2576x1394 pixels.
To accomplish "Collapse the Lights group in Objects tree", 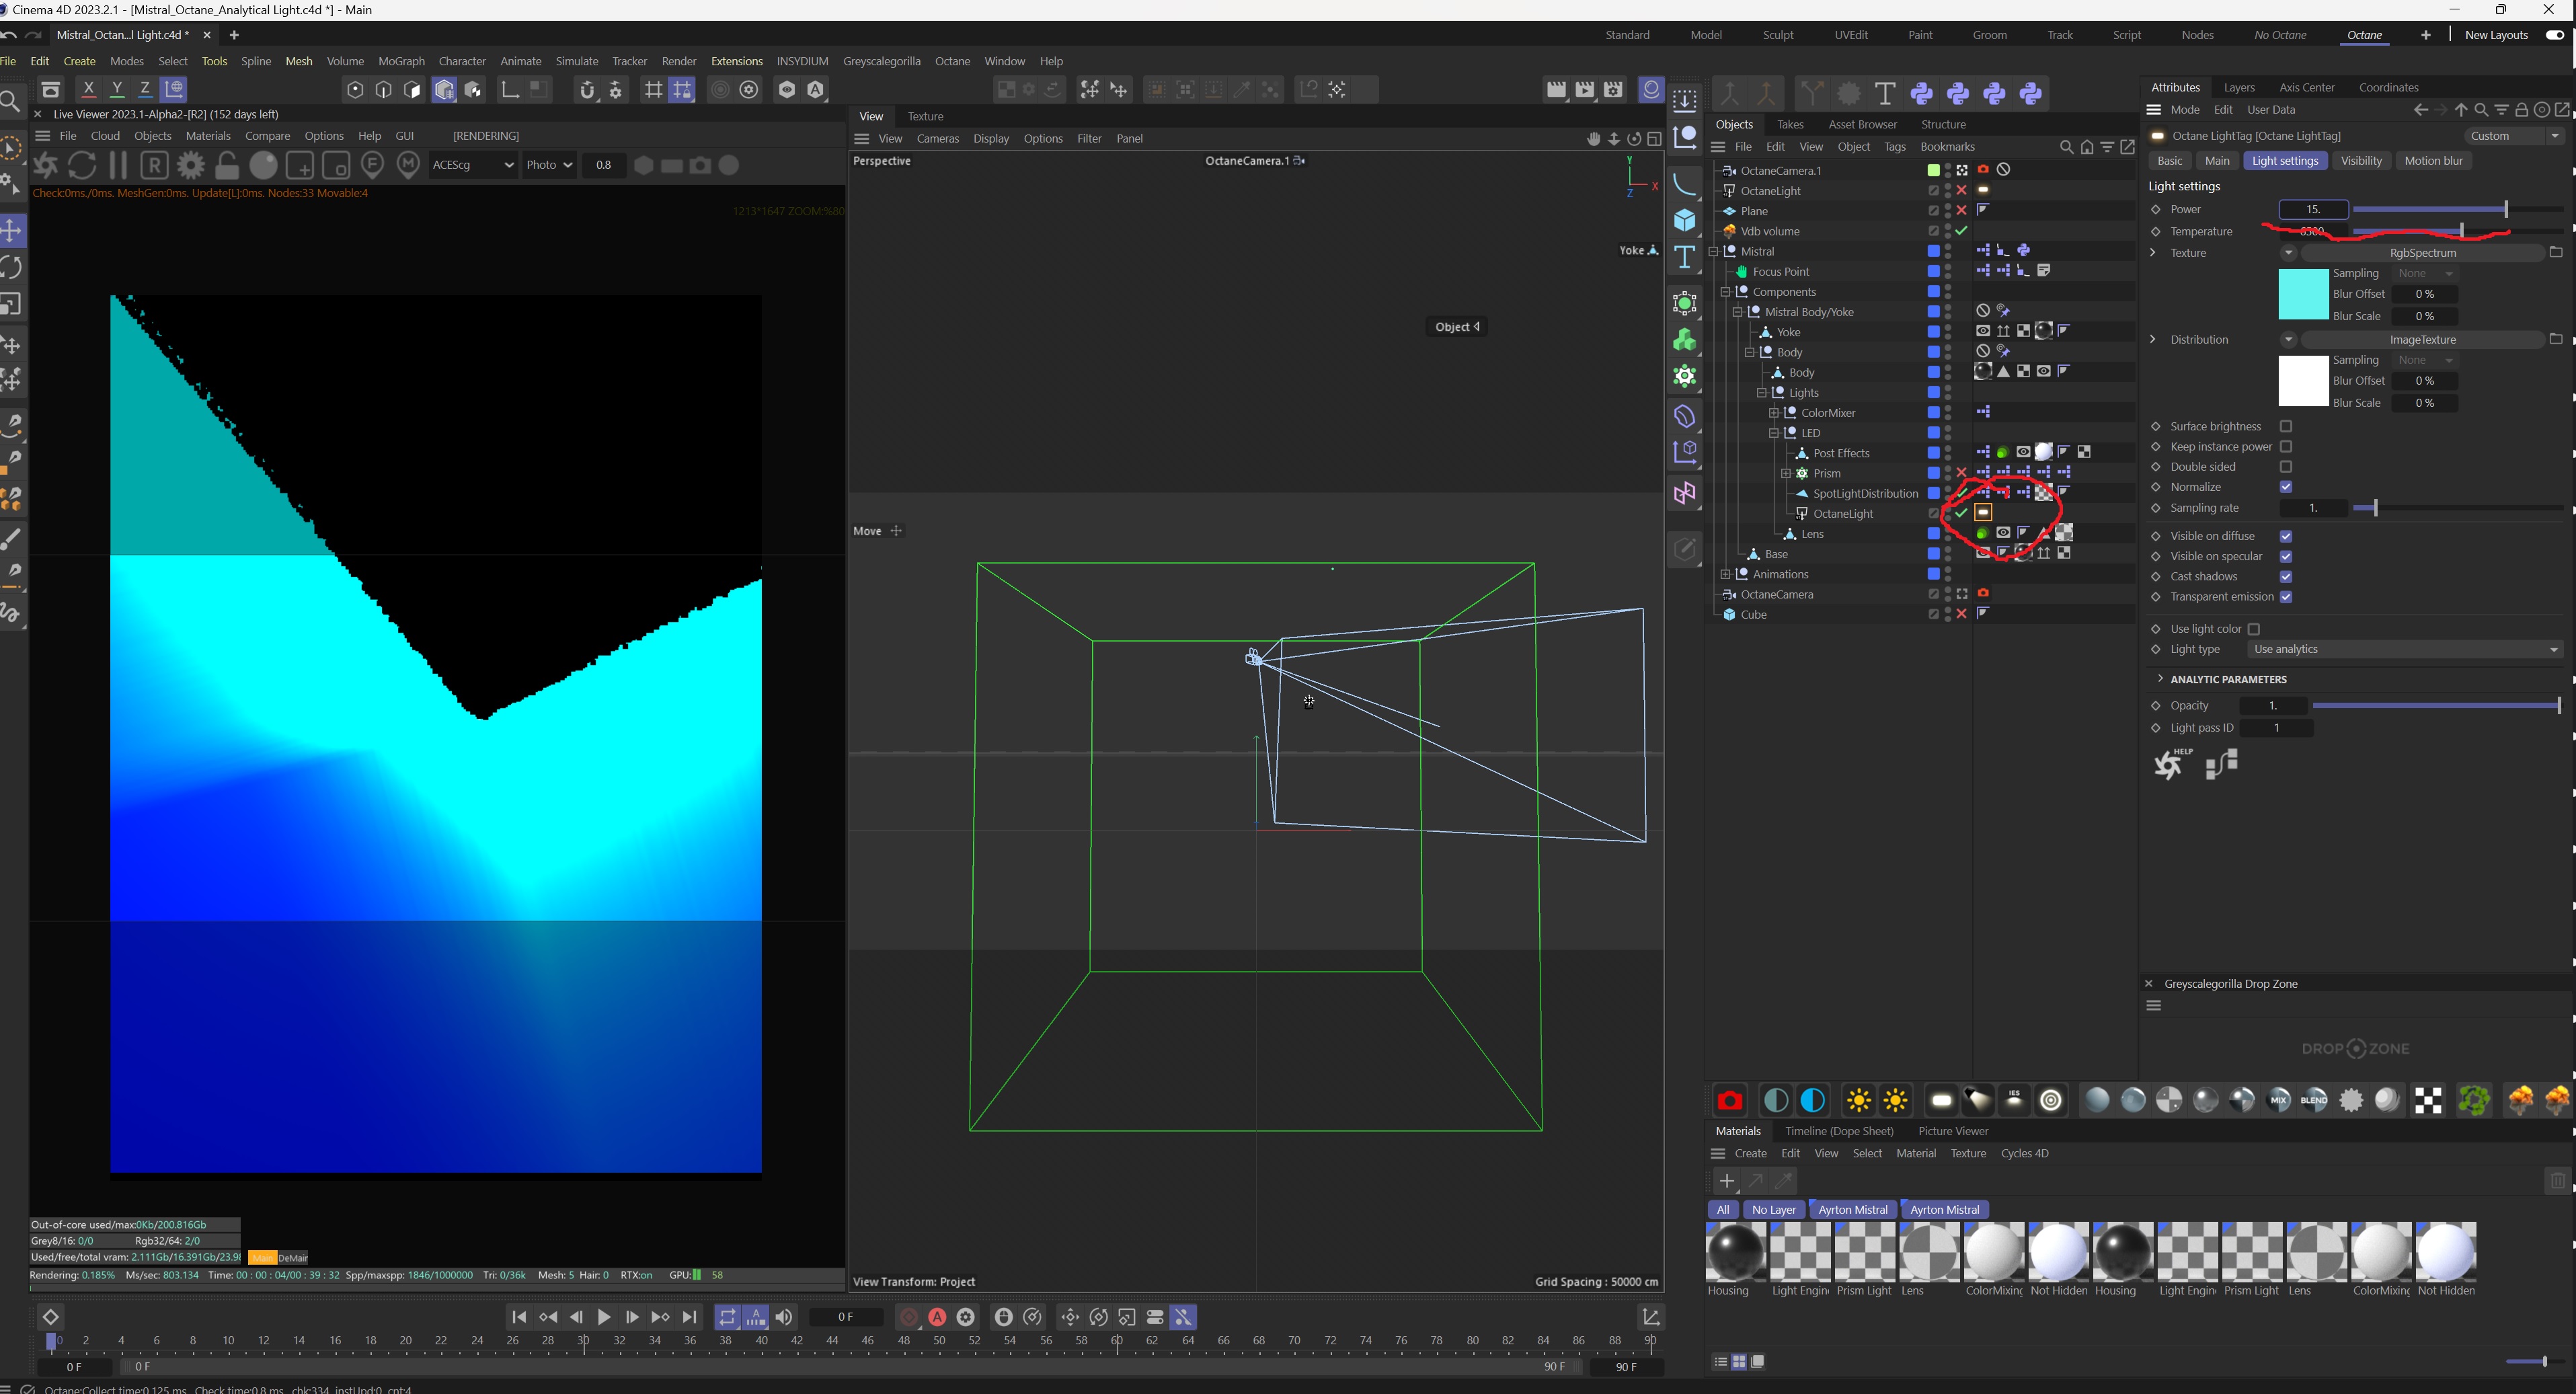I will pyautogui.click(x=1761, y=393).
